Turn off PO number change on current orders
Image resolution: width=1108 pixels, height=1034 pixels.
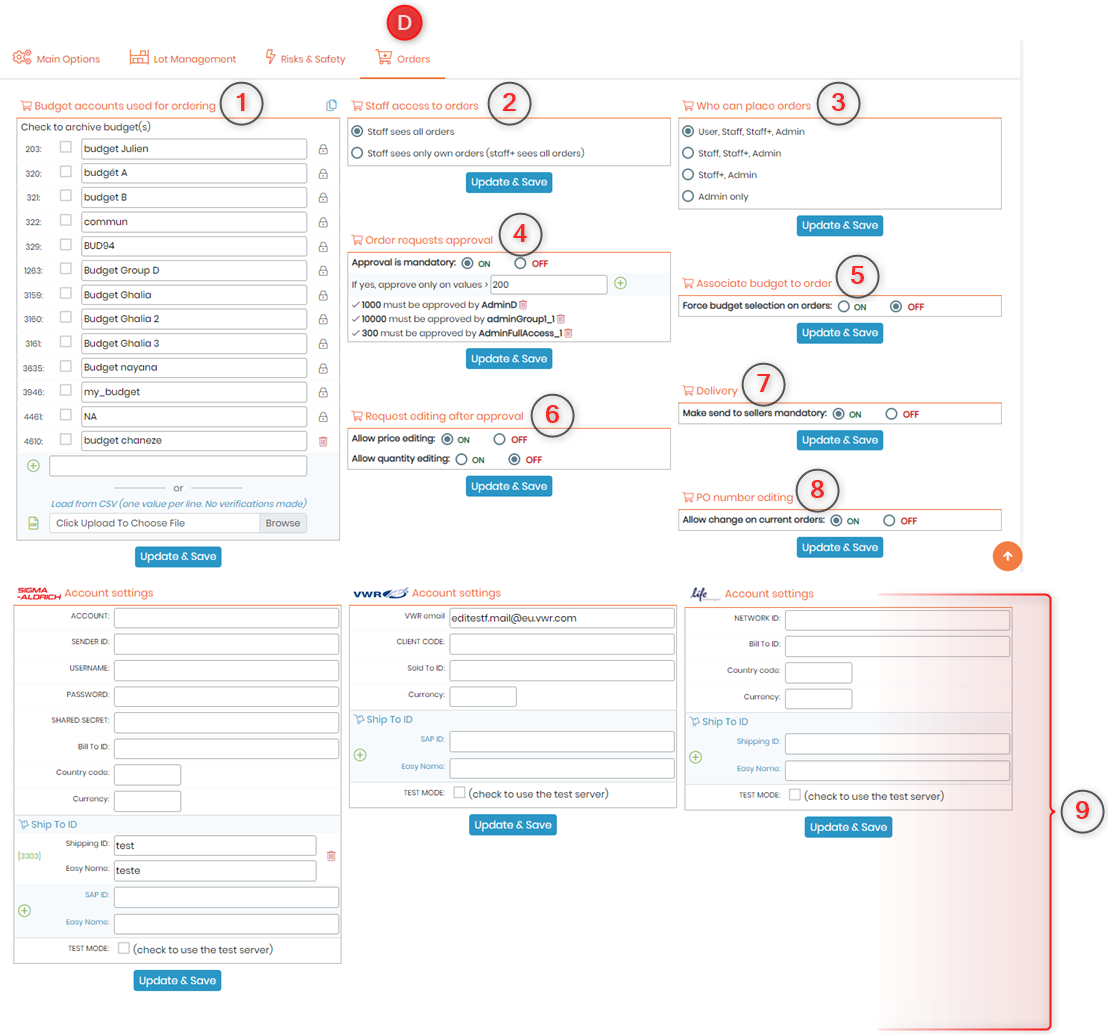(x=889, y=520)
